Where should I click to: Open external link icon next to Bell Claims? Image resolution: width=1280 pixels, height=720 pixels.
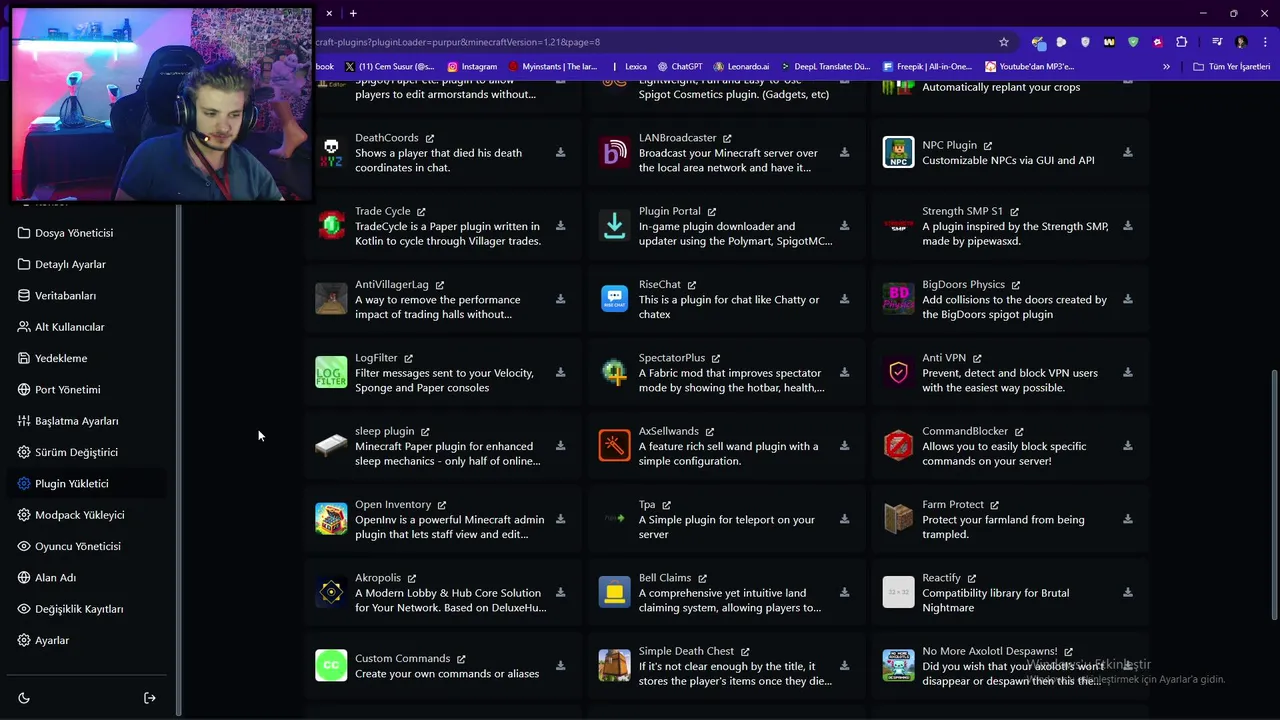pos(702,578)
